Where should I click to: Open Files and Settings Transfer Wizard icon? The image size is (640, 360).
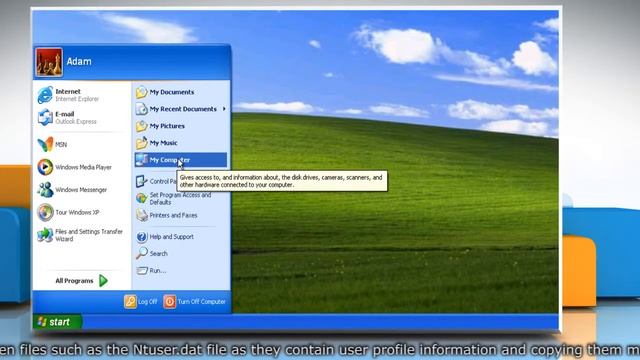(x=45, y=235)
